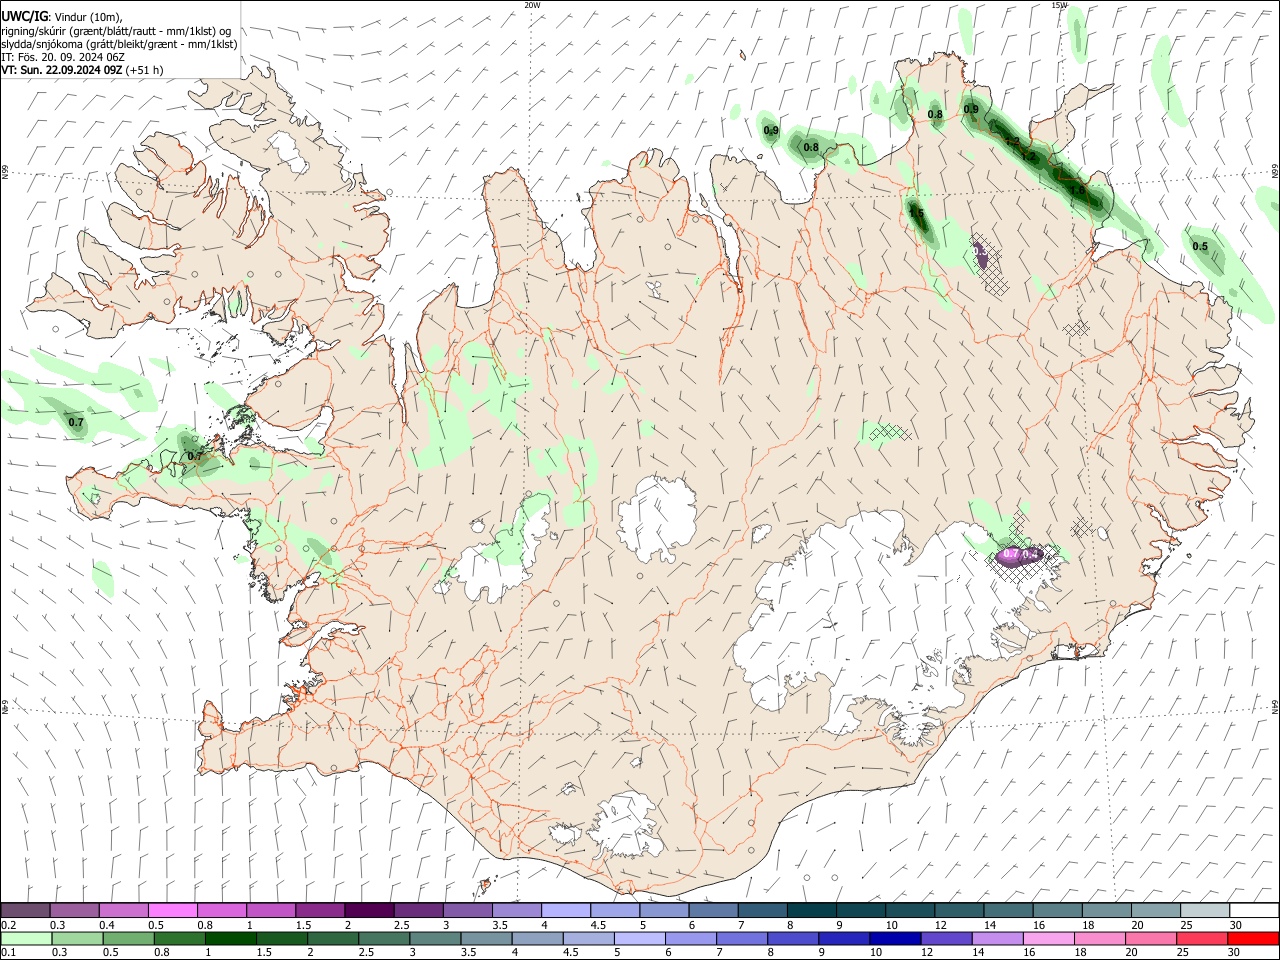Click the '1.5' precipitation label on the map
Viewport: 1280px width, 960px height.
coord(916,213)
